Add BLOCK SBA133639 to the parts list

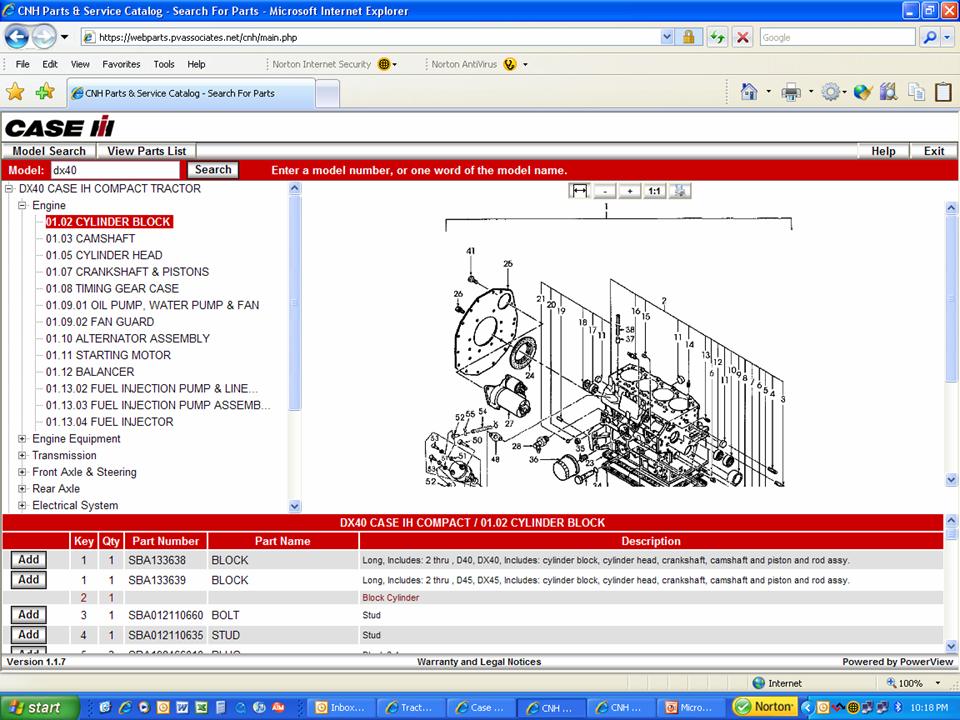pyautogui.click(x=29, y=580)
